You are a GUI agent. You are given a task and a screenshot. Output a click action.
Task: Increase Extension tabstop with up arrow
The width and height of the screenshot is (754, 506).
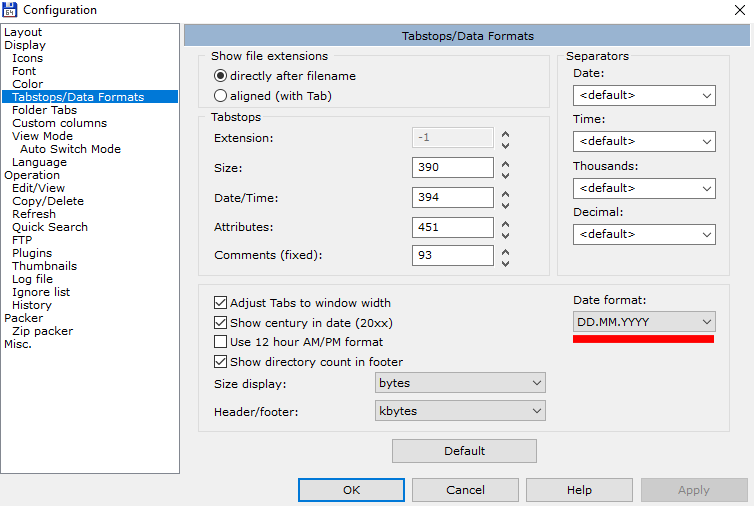coord(505,134)
